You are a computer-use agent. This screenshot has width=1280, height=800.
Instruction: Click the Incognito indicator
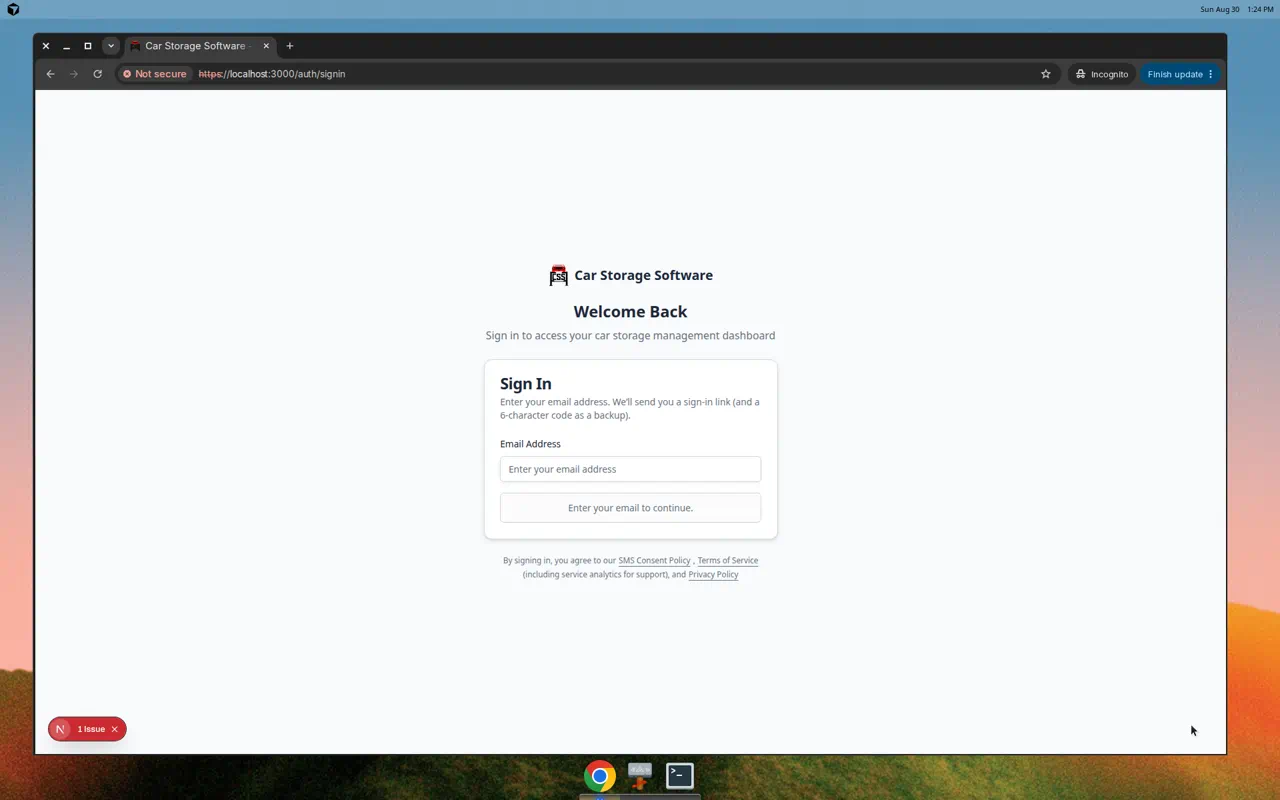click(x=1102, y=74)
